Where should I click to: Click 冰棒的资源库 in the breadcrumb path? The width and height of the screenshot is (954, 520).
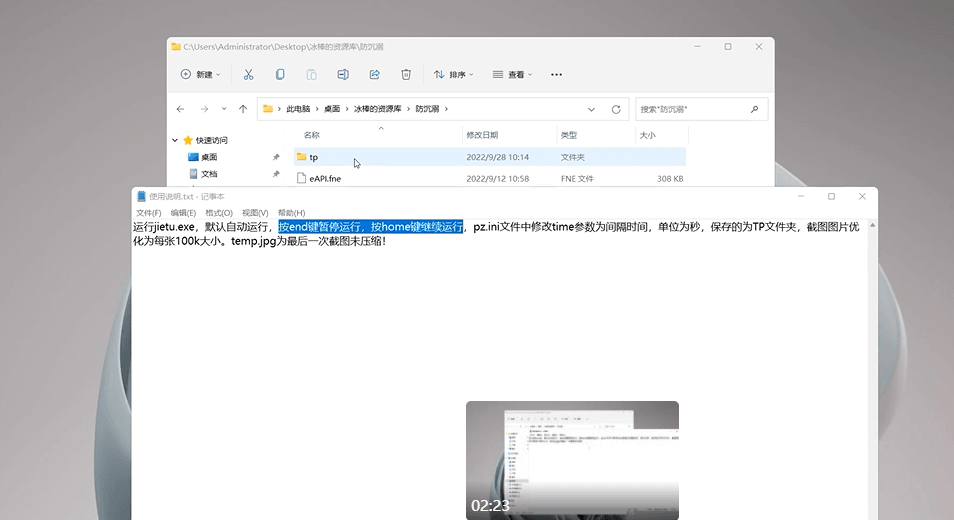click(376, 109)
